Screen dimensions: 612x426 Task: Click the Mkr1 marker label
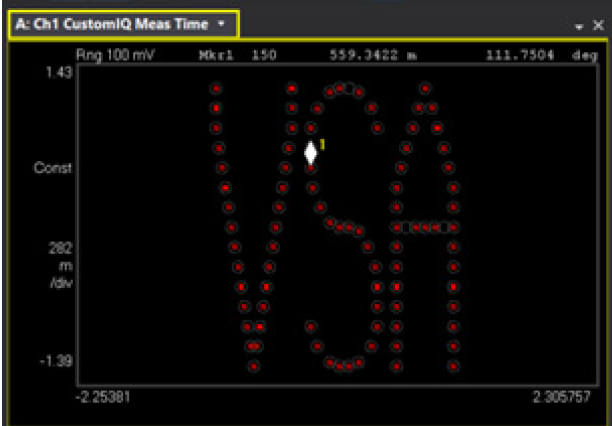(x=216, y=55)
